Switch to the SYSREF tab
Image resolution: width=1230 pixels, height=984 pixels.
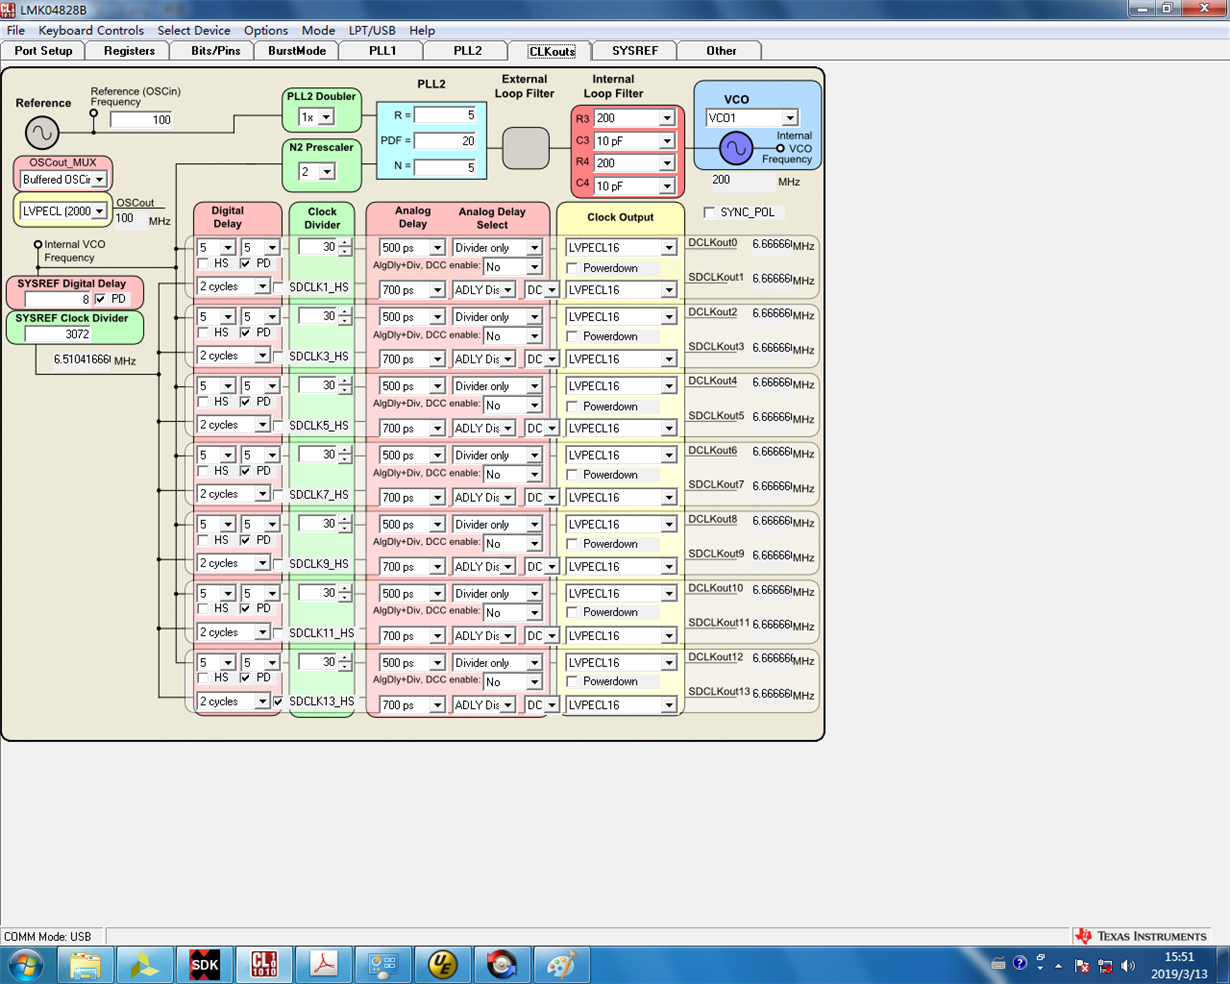pyautogui.click(x=635, y=50)
